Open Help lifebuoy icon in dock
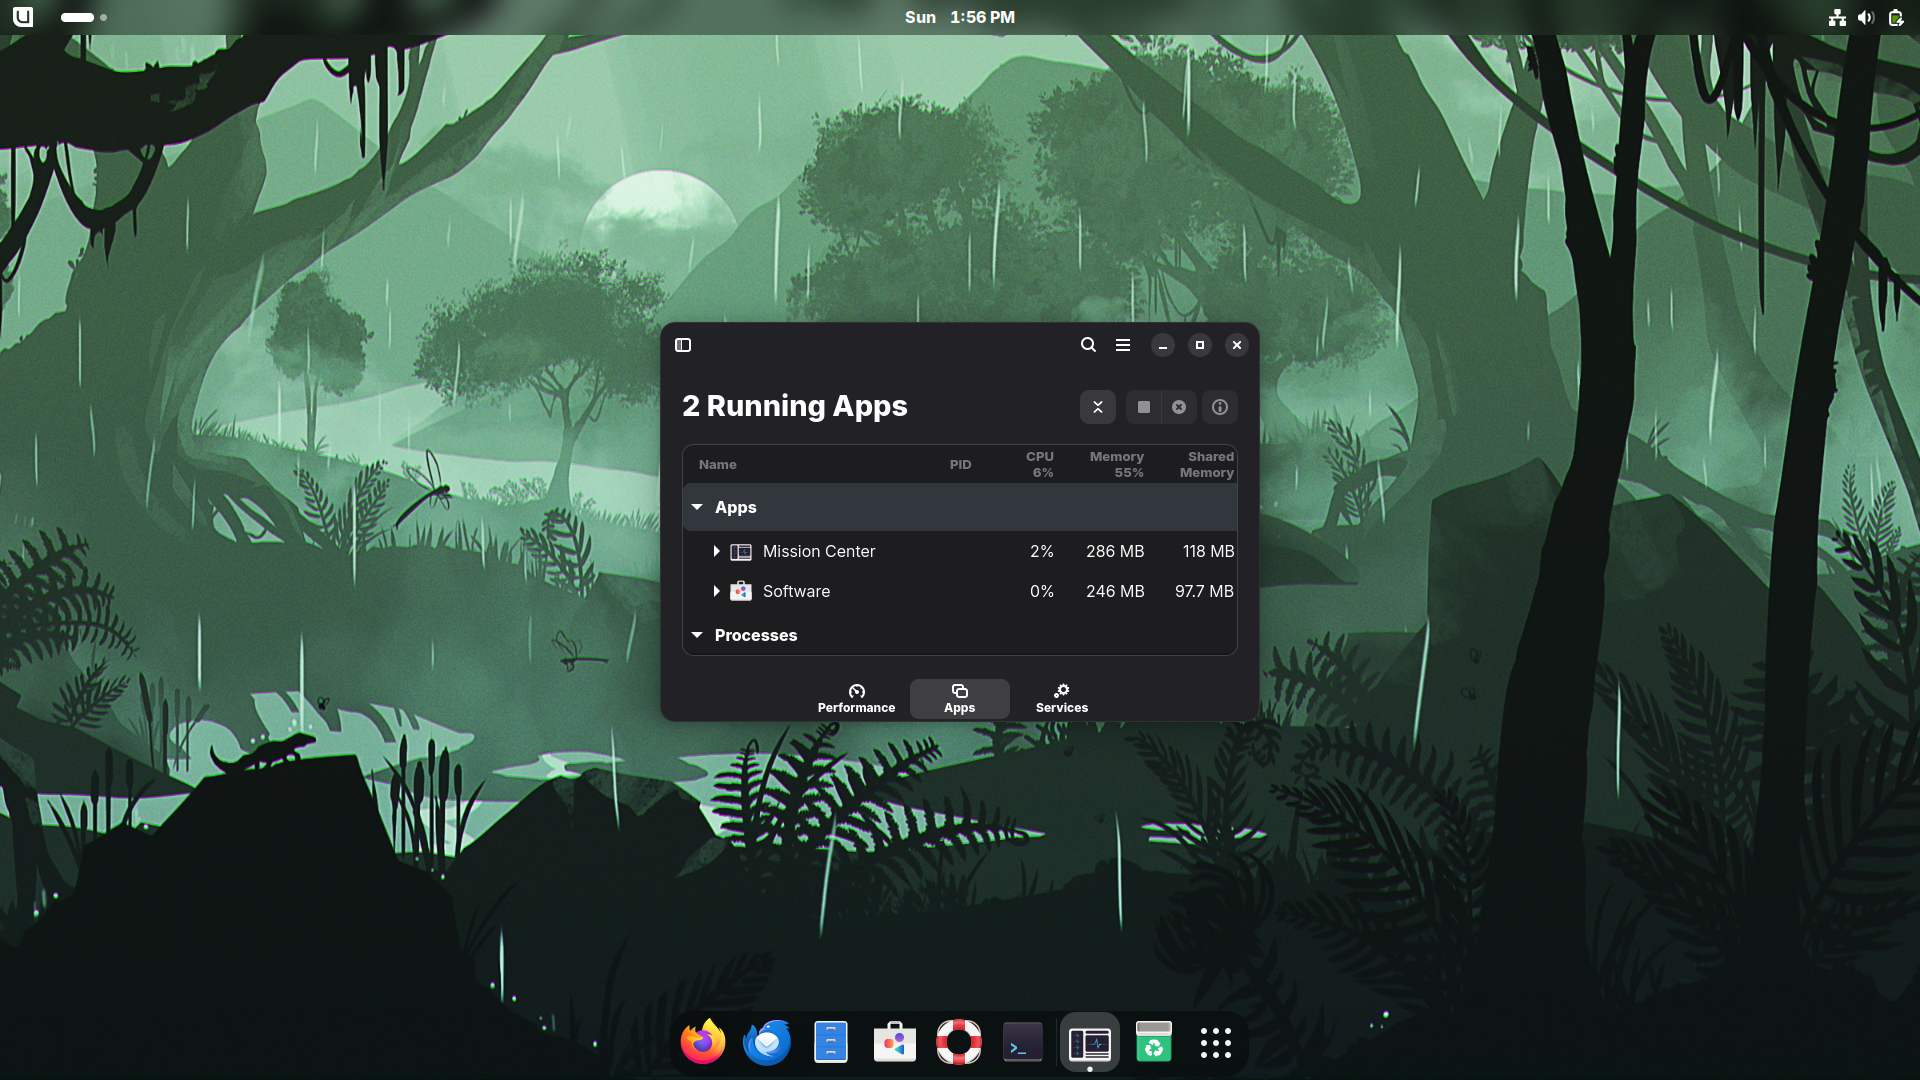Viewport: 1920px width, 1080px height. (959, 1043)
